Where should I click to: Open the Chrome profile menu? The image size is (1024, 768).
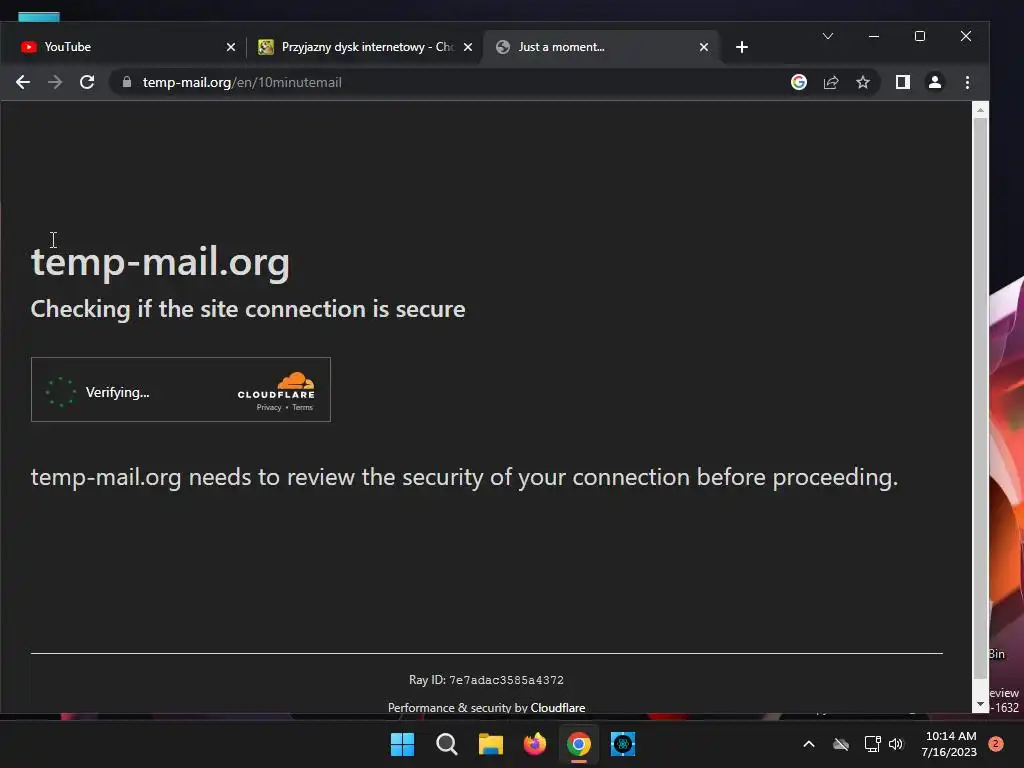(x=935, y=82)
